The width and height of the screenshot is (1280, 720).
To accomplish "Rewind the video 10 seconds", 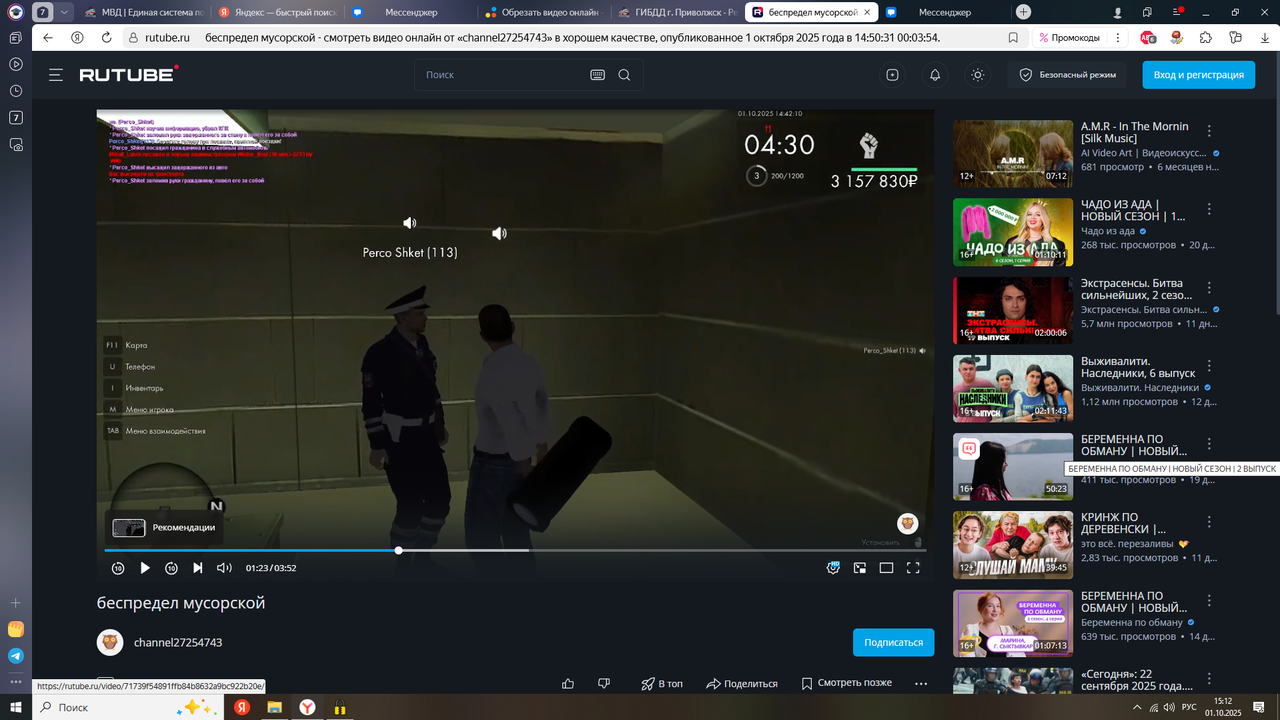I will [118, 568].
